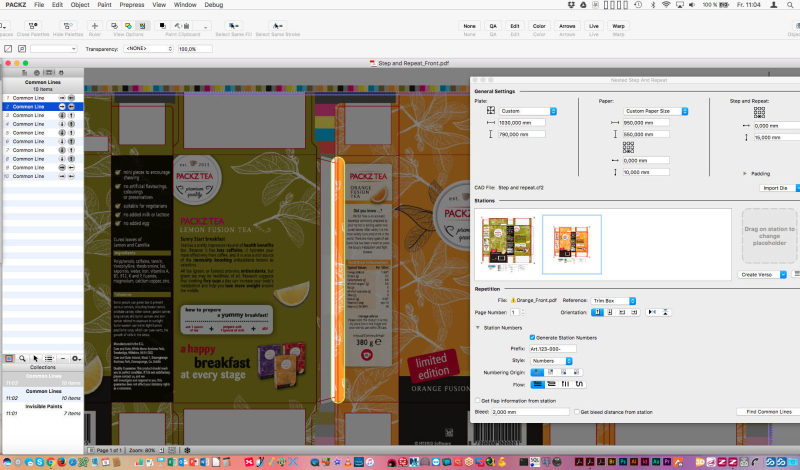Toggle the Ruler toolbar icon
This screenshot has height=470, width=800.
94,26
